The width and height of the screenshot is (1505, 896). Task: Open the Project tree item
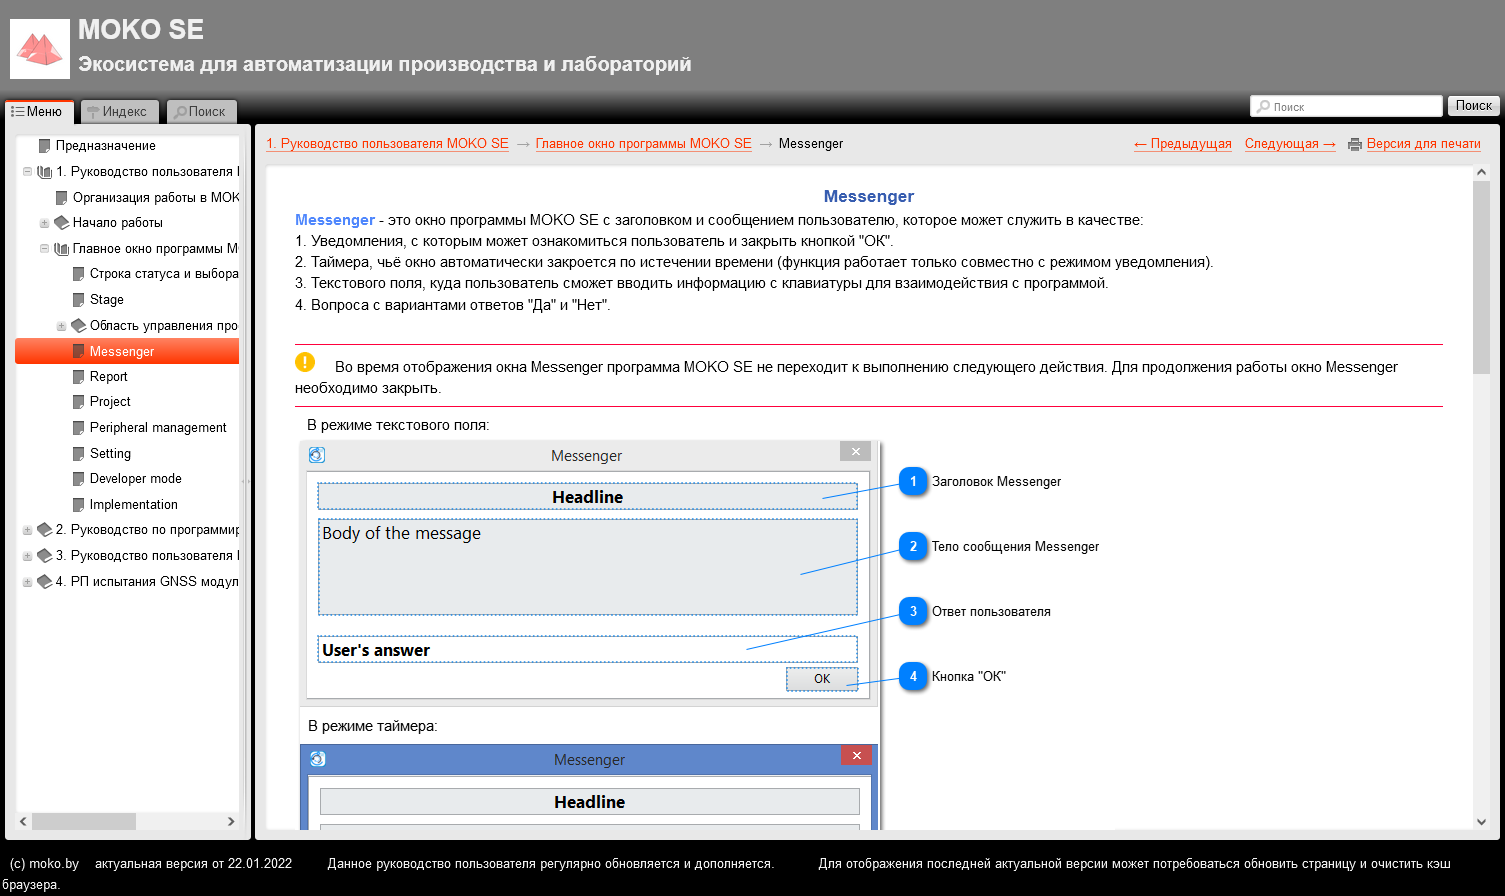click(110, 402)
